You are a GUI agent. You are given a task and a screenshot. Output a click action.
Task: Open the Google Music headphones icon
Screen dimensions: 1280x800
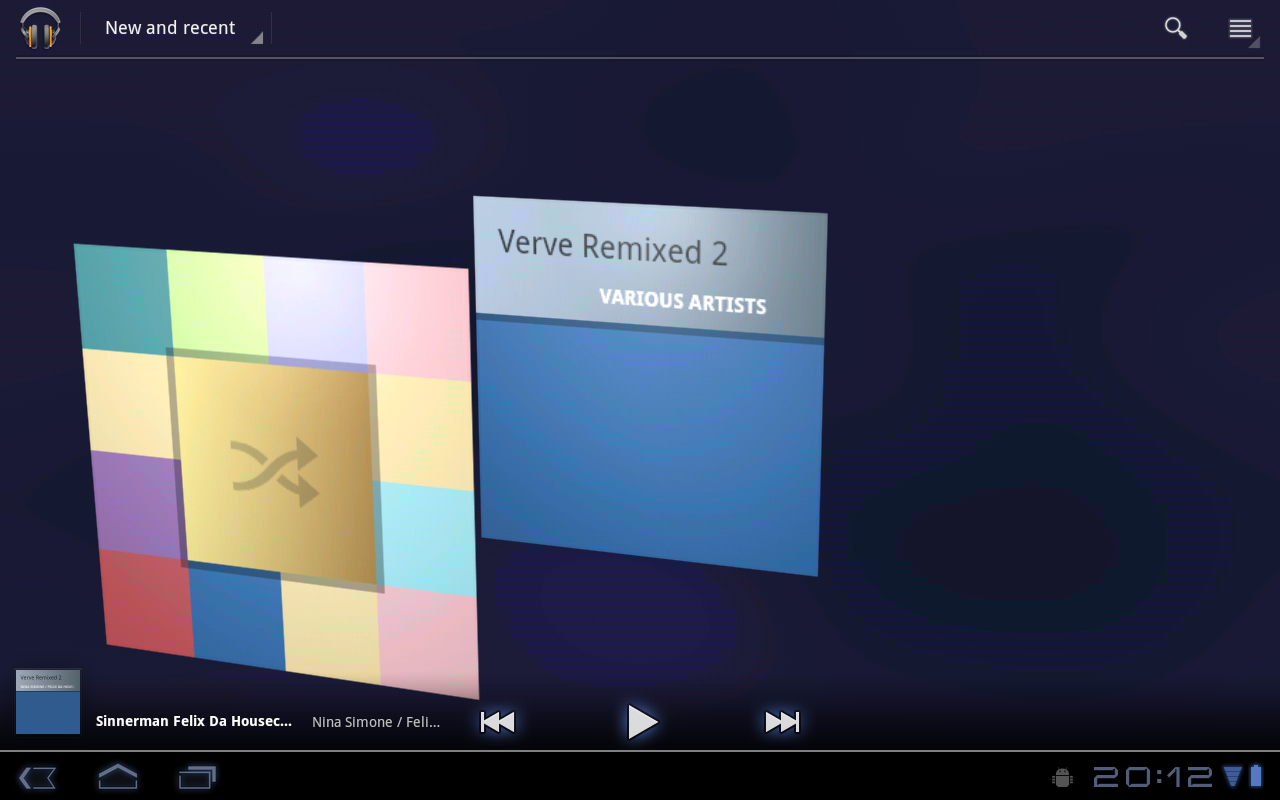[x=40, y=28]
